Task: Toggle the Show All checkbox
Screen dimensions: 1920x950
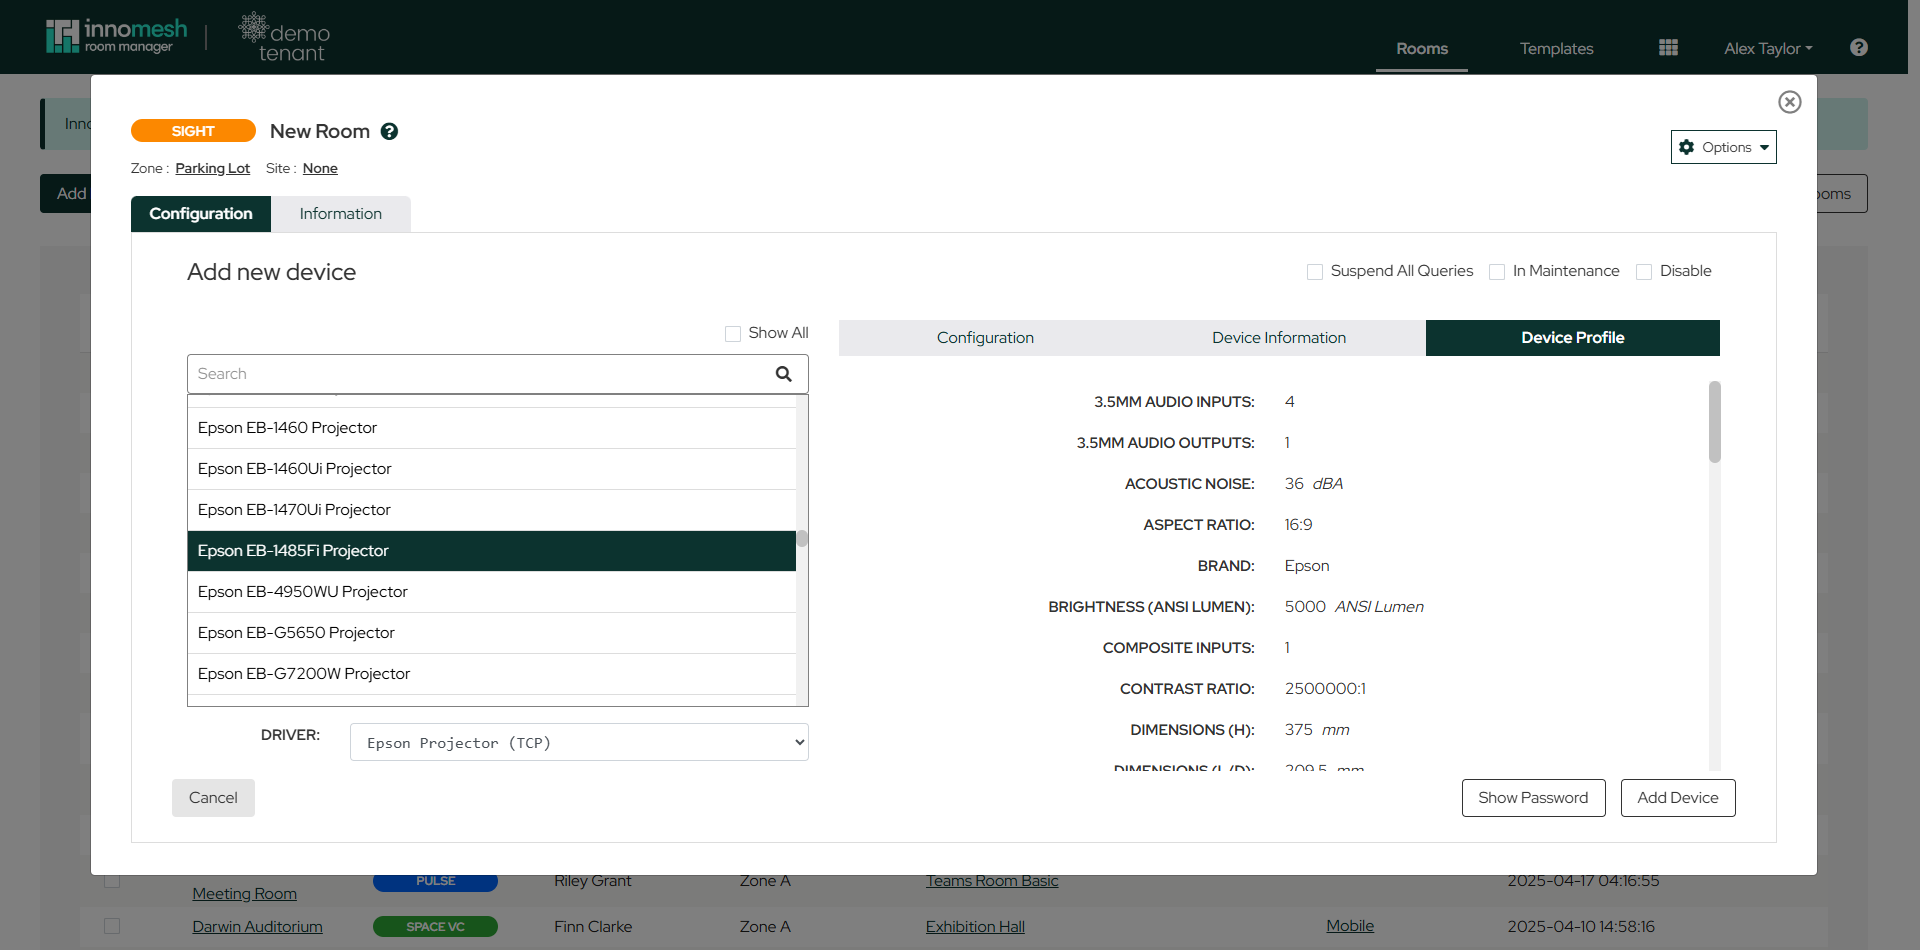Action: 733,334
